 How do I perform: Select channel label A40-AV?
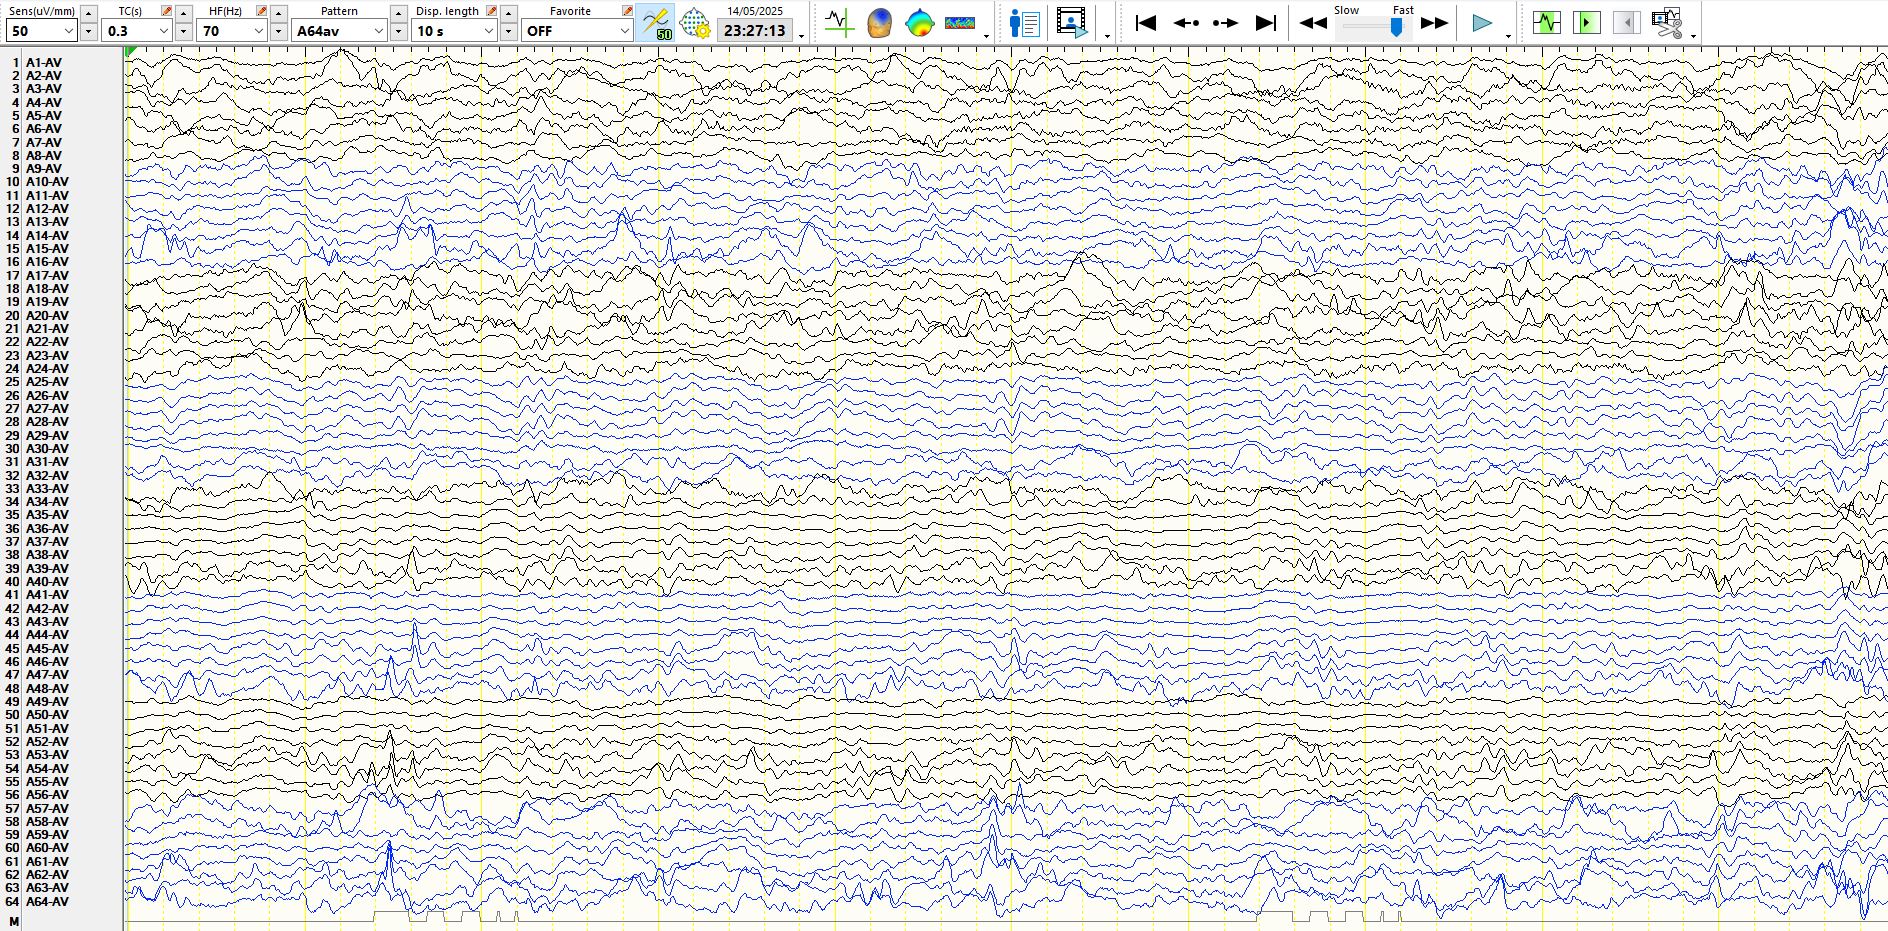(47, 582)
